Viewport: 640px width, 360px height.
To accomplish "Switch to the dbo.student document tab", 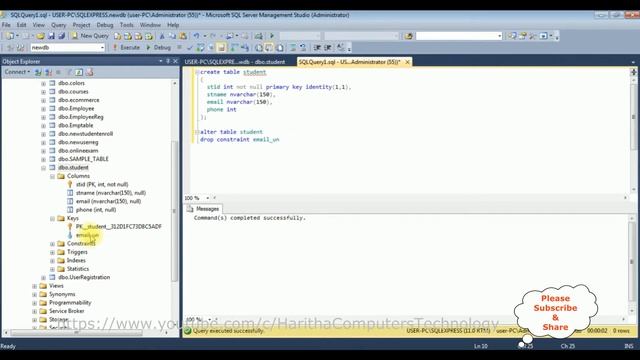I will [x=235, y=62].
